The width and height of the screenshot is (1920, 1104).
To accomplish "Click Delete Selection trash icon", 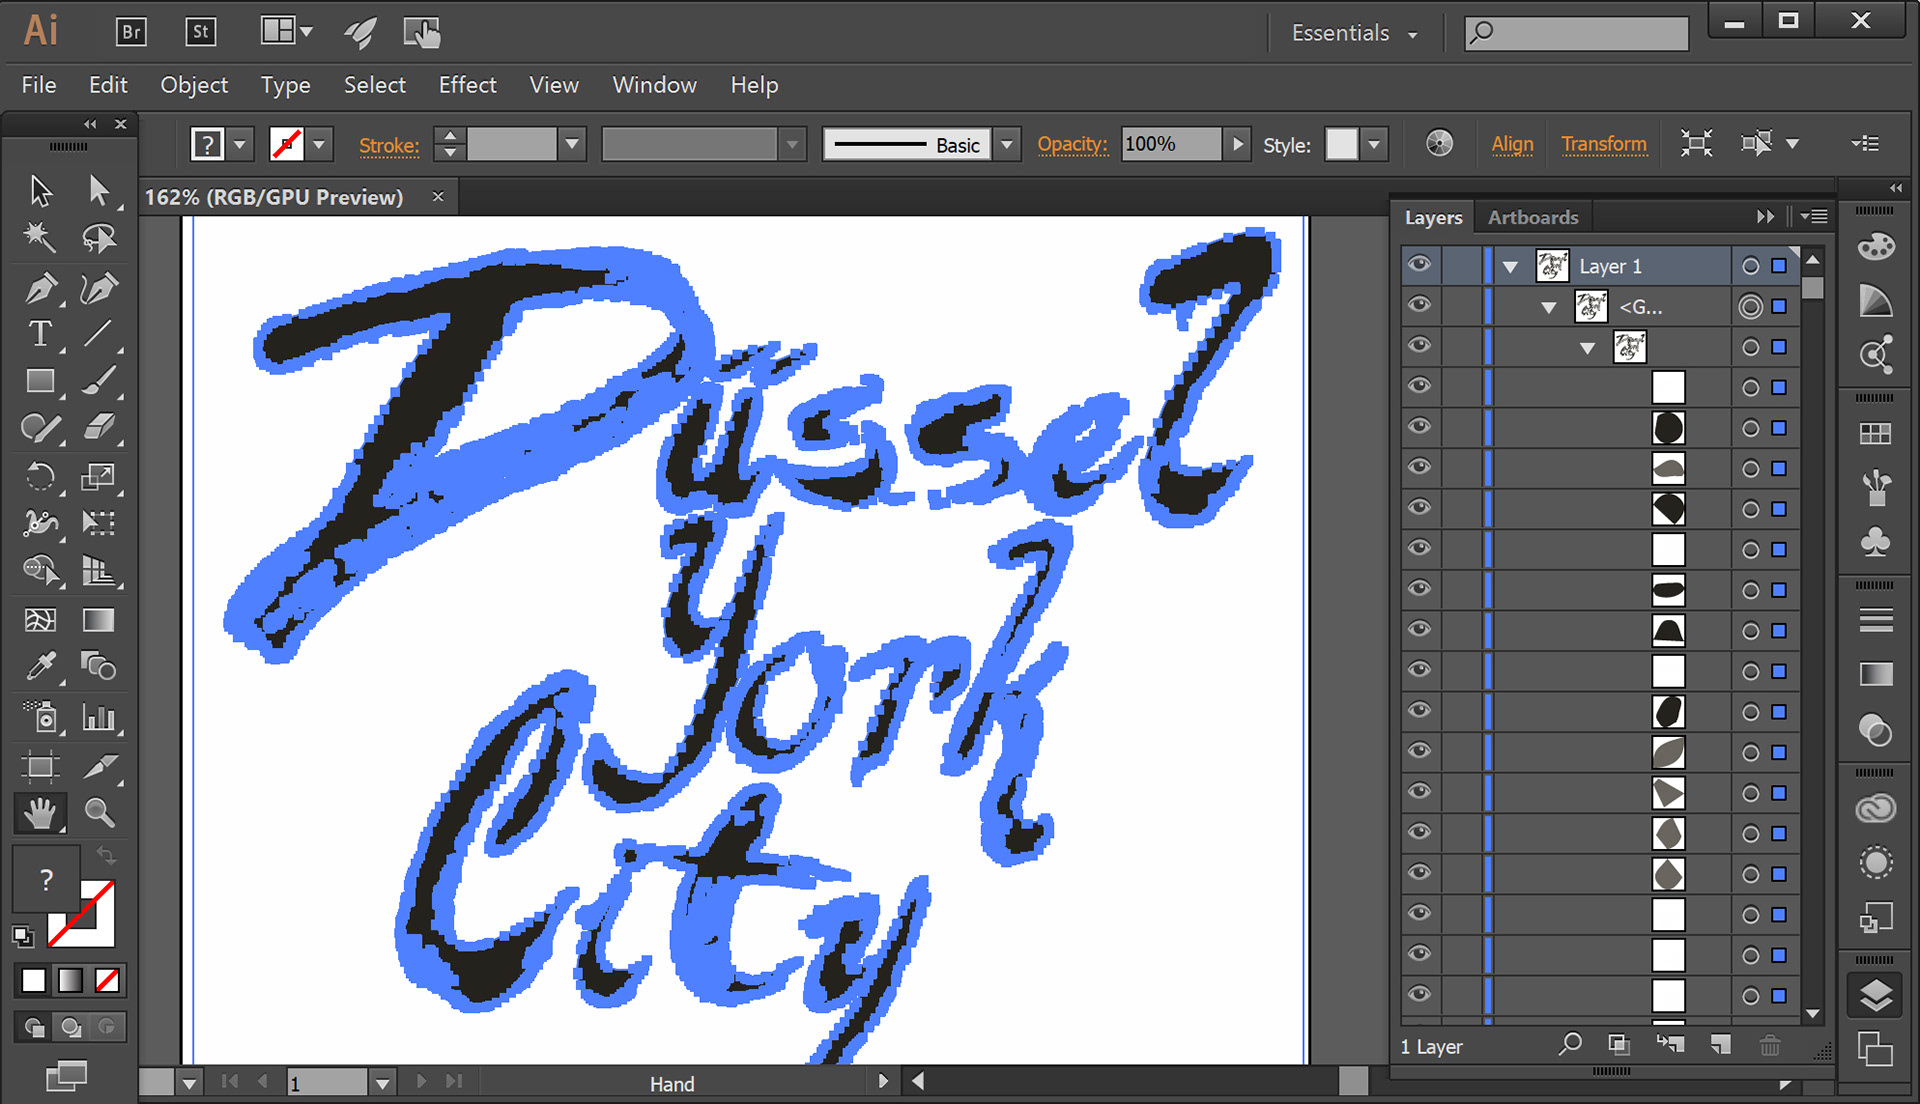I will tap(1770, 1045).
